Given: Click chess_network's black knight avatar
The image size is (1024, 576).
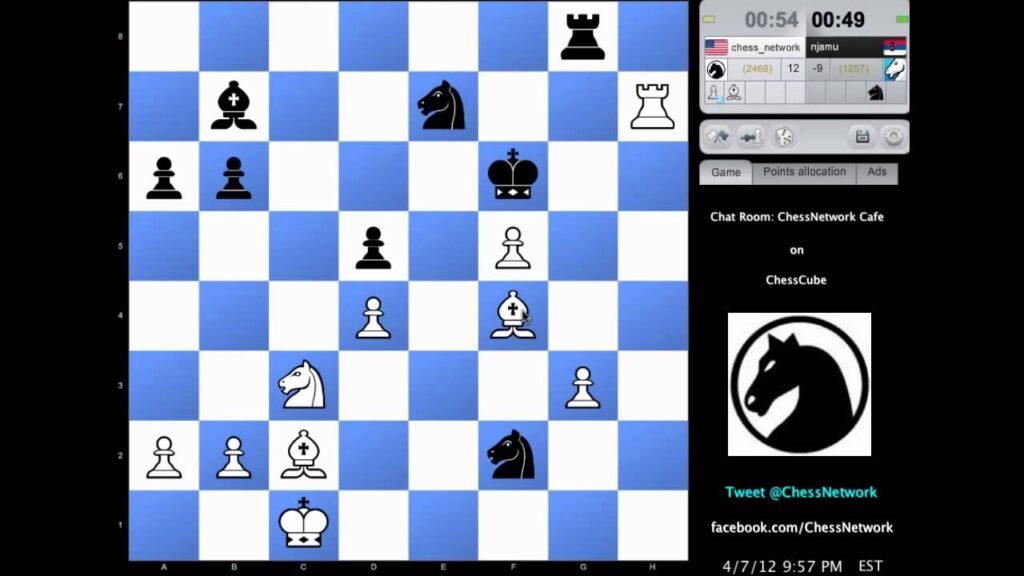Looking at the screenshot, I should click(716, 69).
